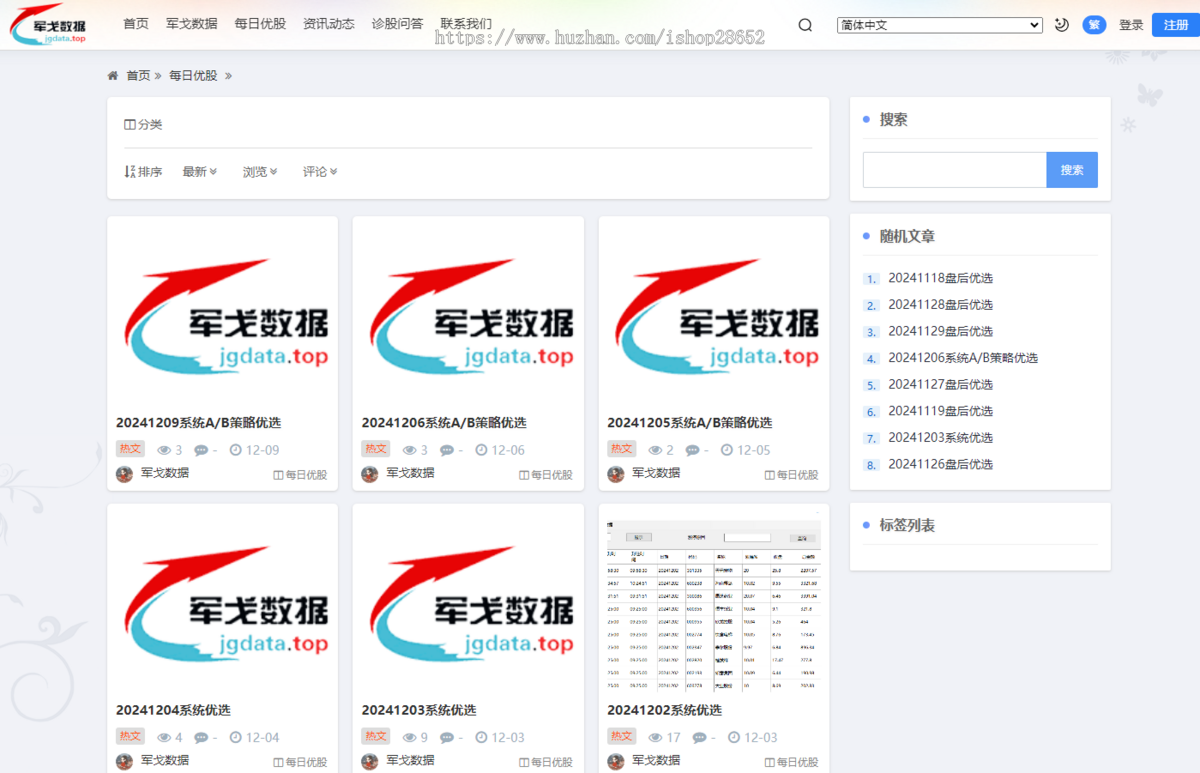
Task: Open random article 20241129盘后优选
Action: (940, 331)
